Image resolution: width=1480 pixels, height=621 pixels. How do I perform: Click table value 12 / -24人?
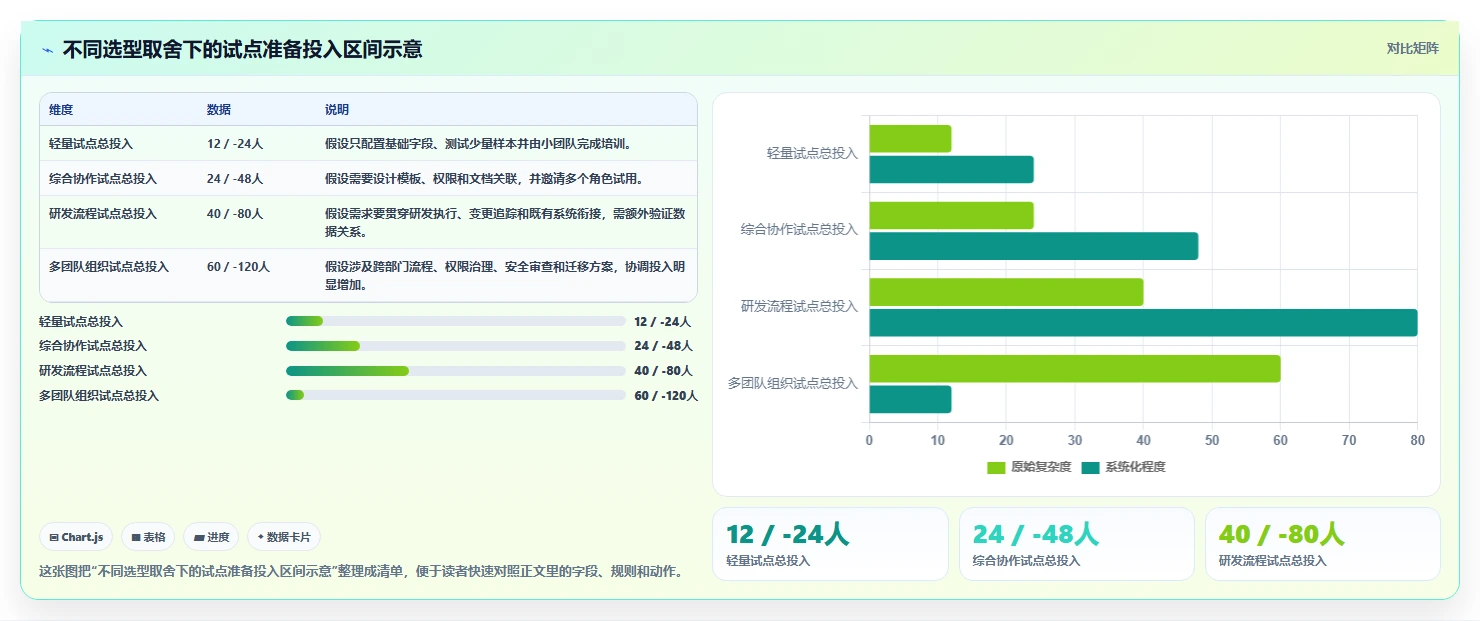click(x=235, y=144)
